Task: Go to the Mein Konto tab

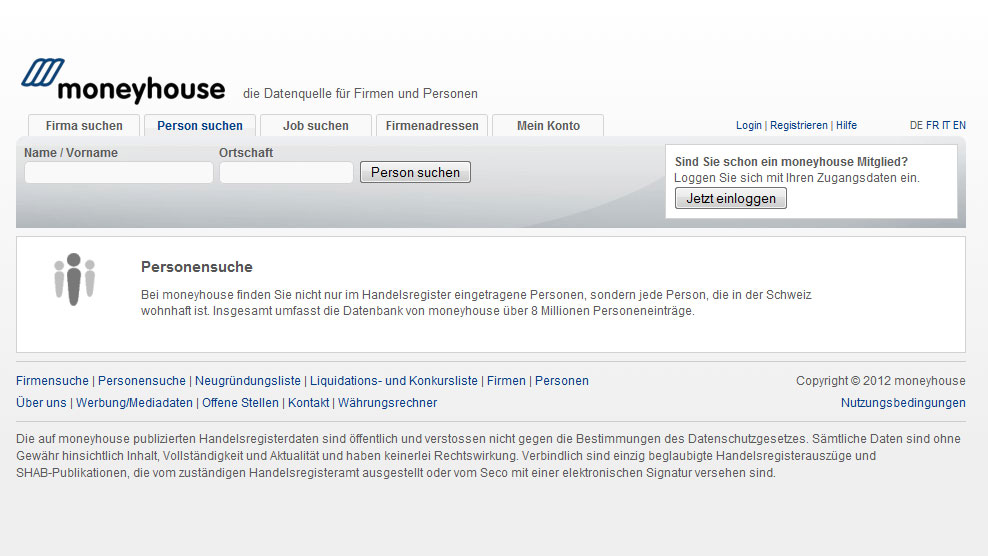Action: 548,125
